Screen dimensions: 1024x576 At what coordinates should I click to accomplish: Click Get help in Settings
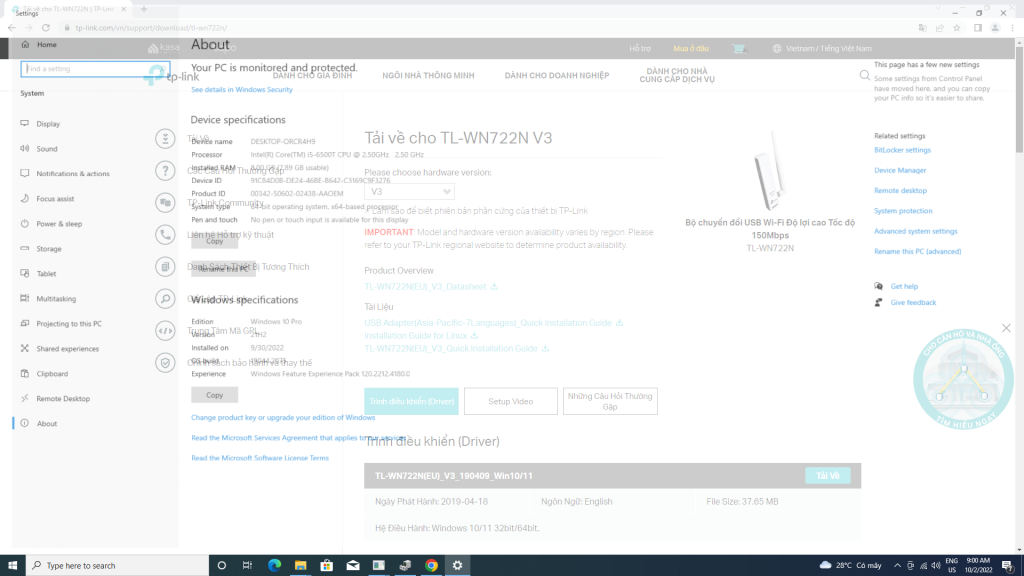pyautogui.click(x=904, y=286)
